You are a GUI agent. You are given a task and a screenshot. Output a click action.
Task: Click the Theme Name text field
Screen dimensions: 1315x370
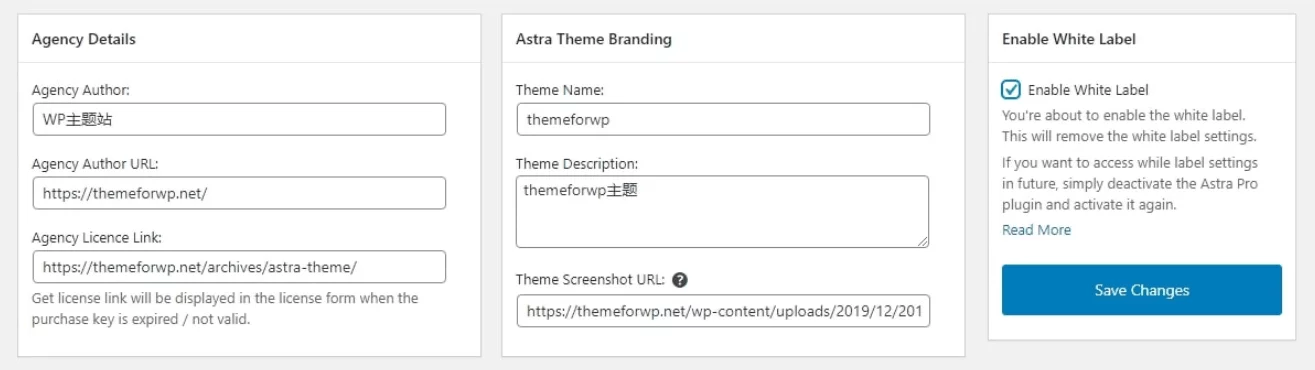[723, 120]
